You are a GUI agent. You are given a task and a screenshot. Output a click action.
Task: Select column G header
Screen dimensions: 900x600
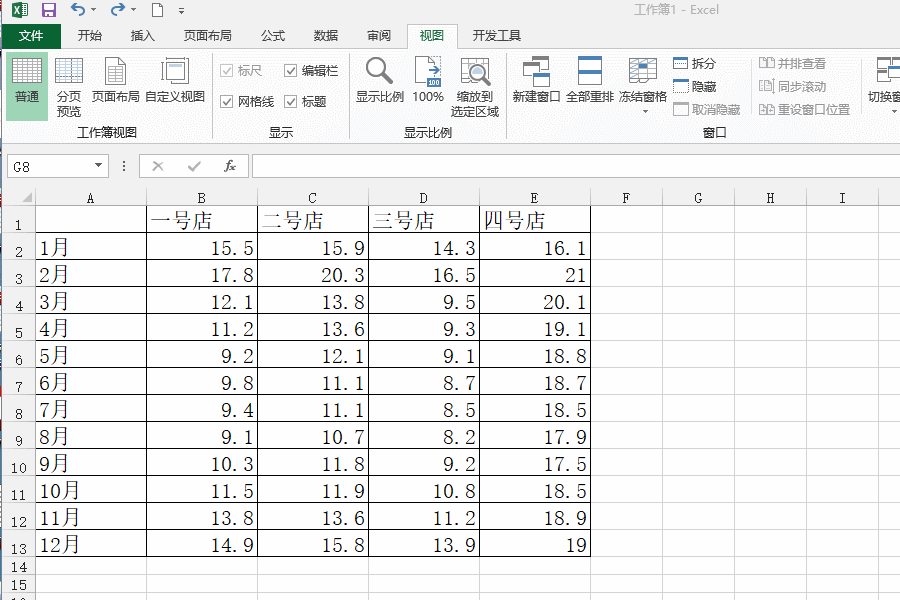click(x=698, y=198)
